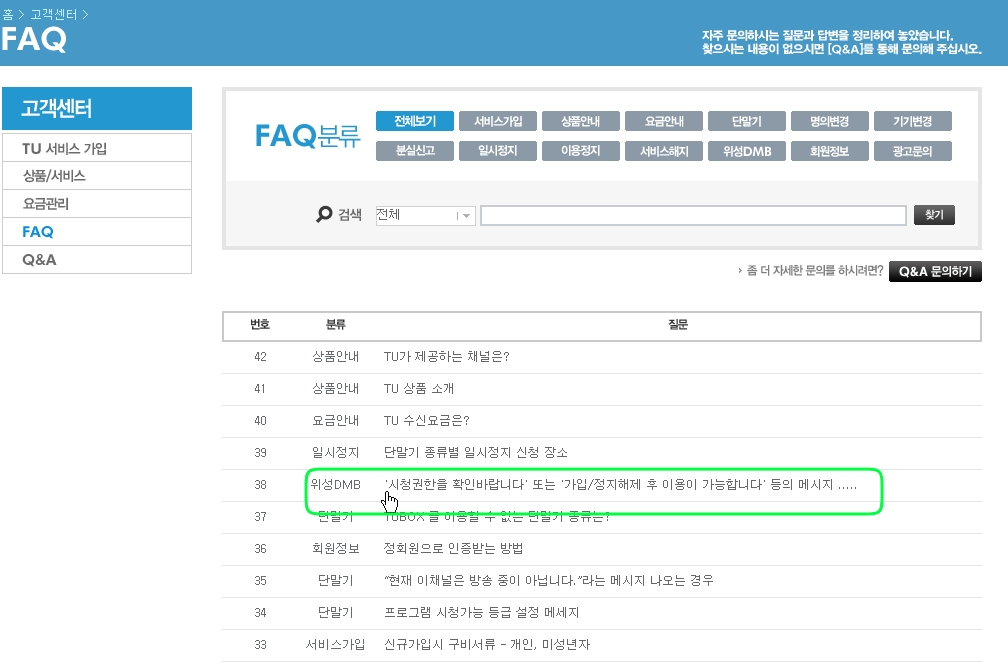Open question 'TU 수신요금은?'
Screen dimensions: 1008x664
426,421
